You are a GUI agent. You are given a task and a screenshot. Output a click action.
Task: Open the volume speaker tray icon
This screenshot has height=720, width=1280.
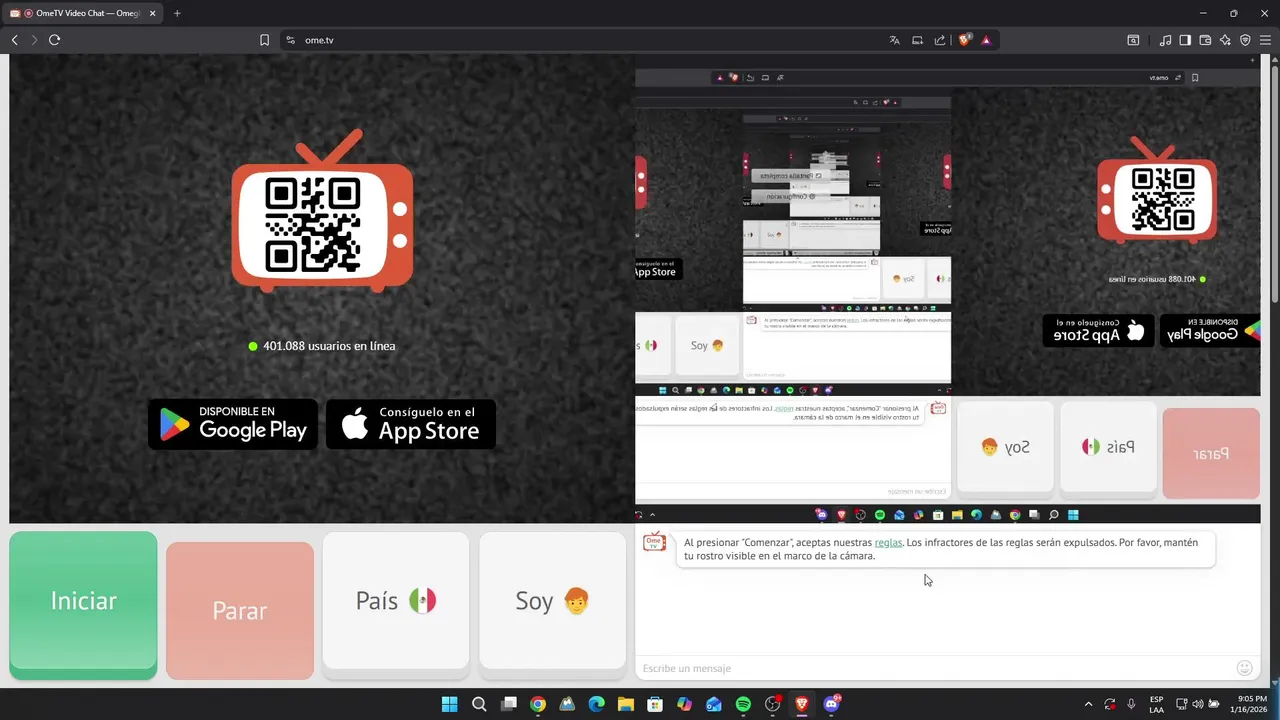1198,704
